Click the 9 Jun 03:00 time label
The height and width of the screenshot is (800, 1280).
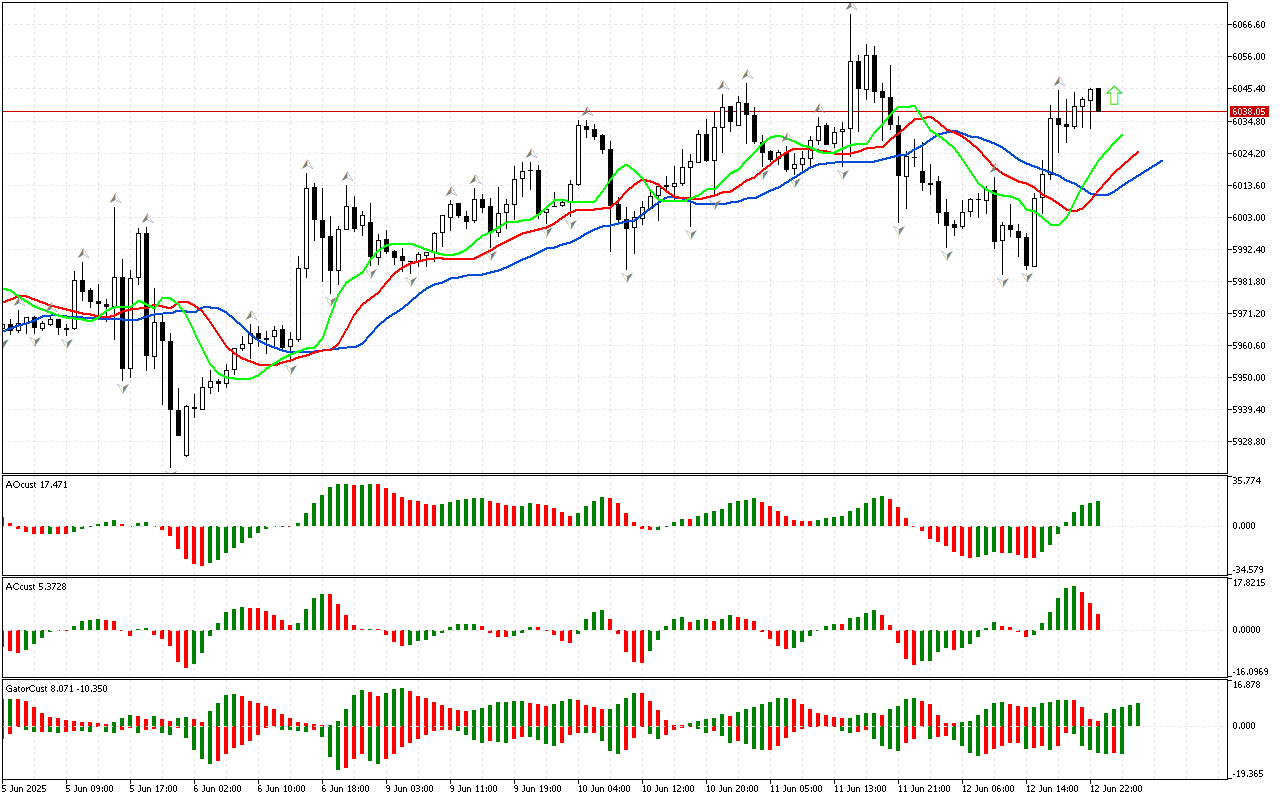408,788
